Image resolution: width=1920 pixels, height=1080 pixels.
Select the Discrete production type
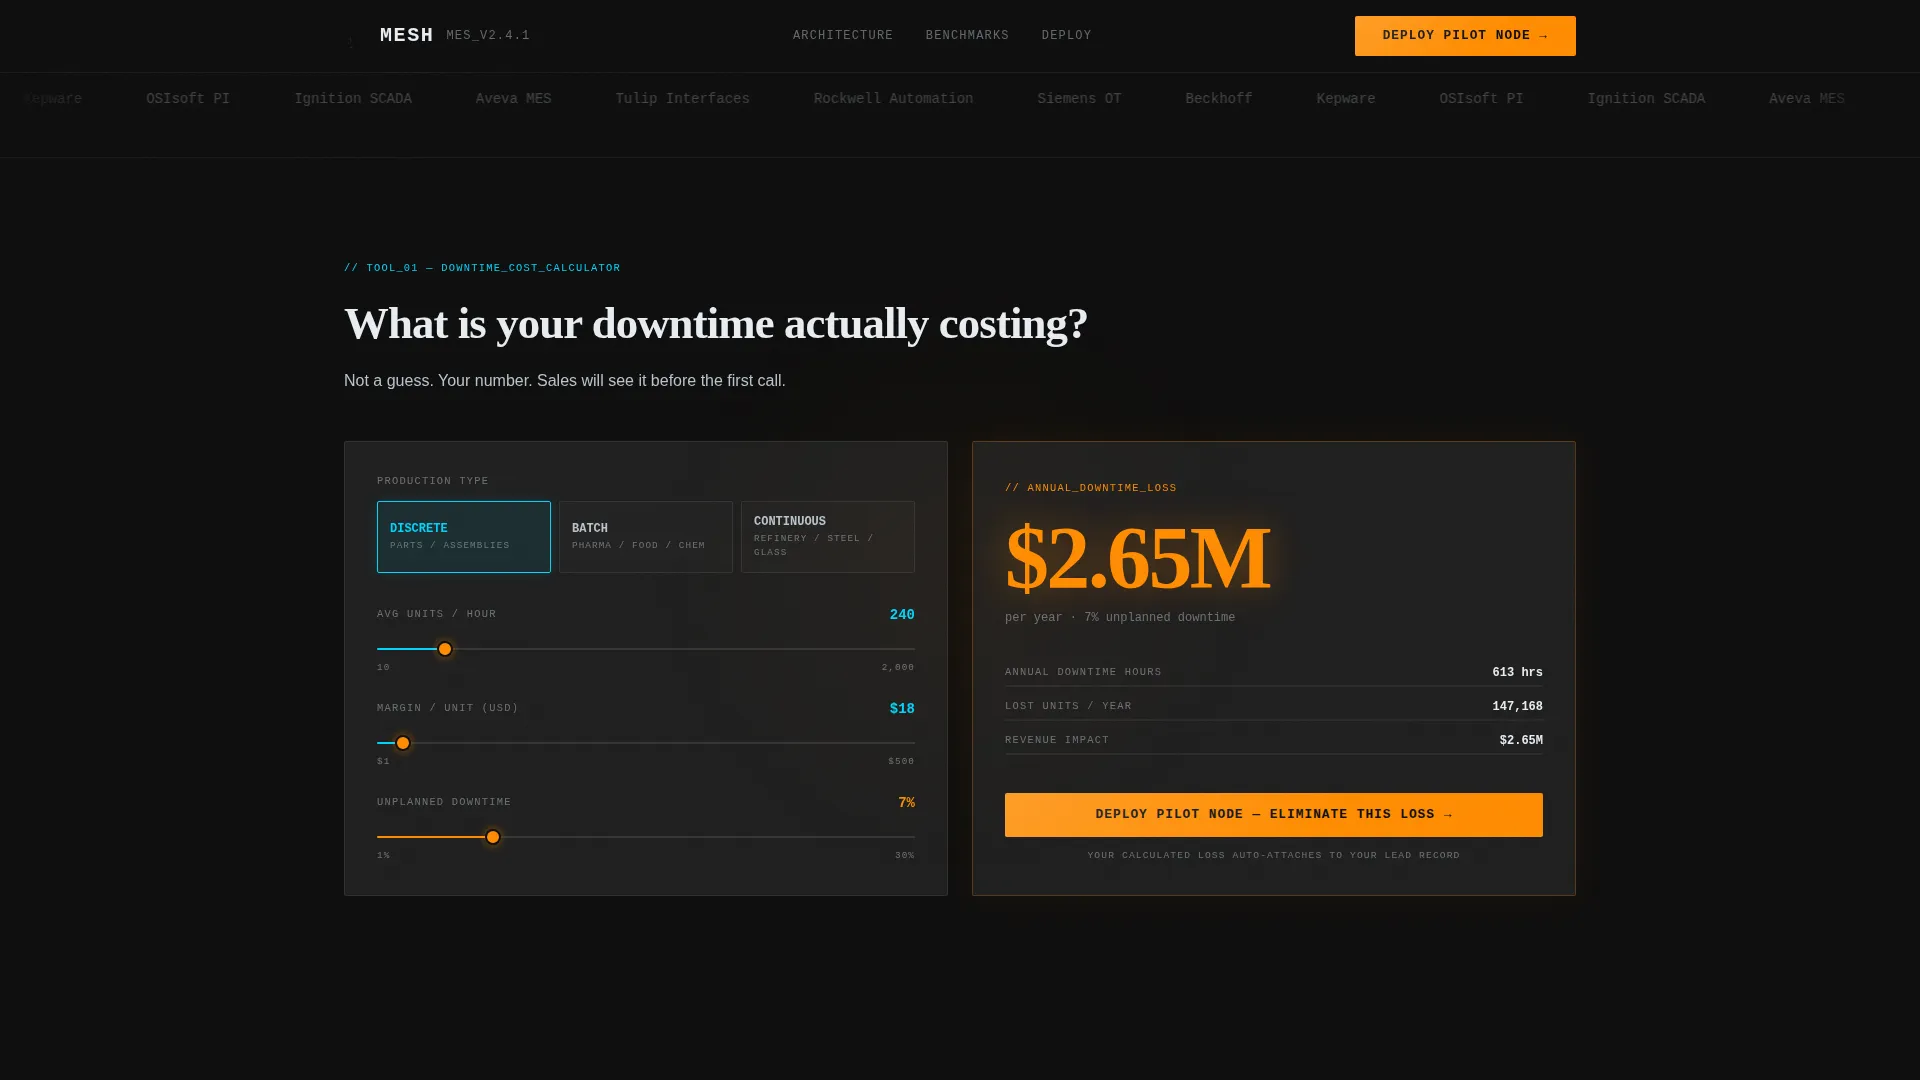click(x=464, y=537)
